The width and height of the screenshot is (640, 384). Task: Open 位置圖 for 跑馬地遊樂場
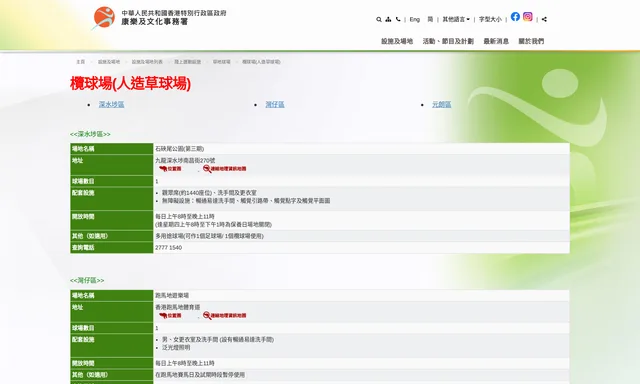[x=170, y=315]
